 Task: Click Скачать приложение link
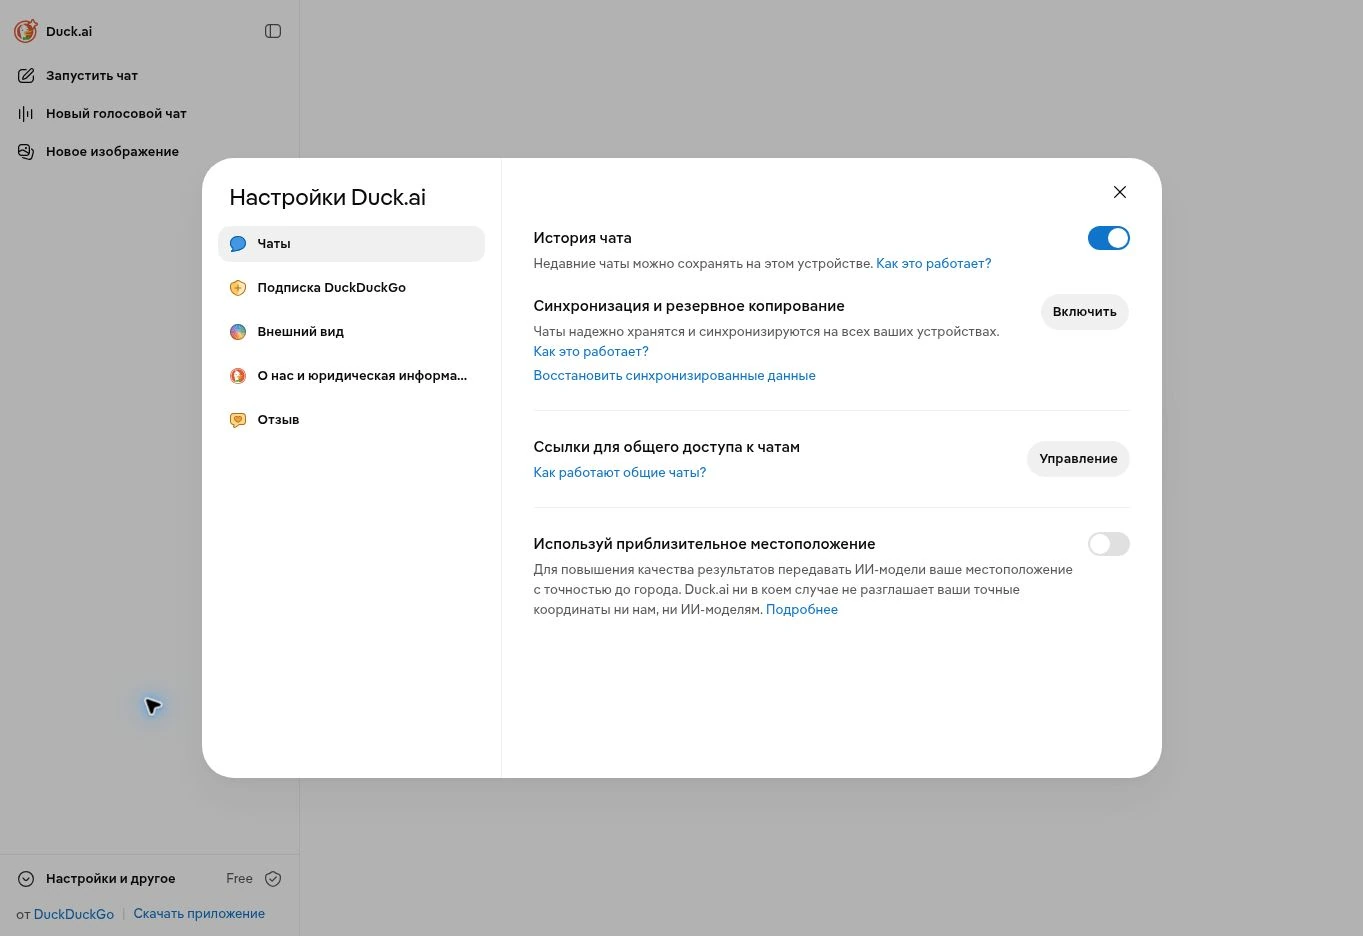point(199,913)
